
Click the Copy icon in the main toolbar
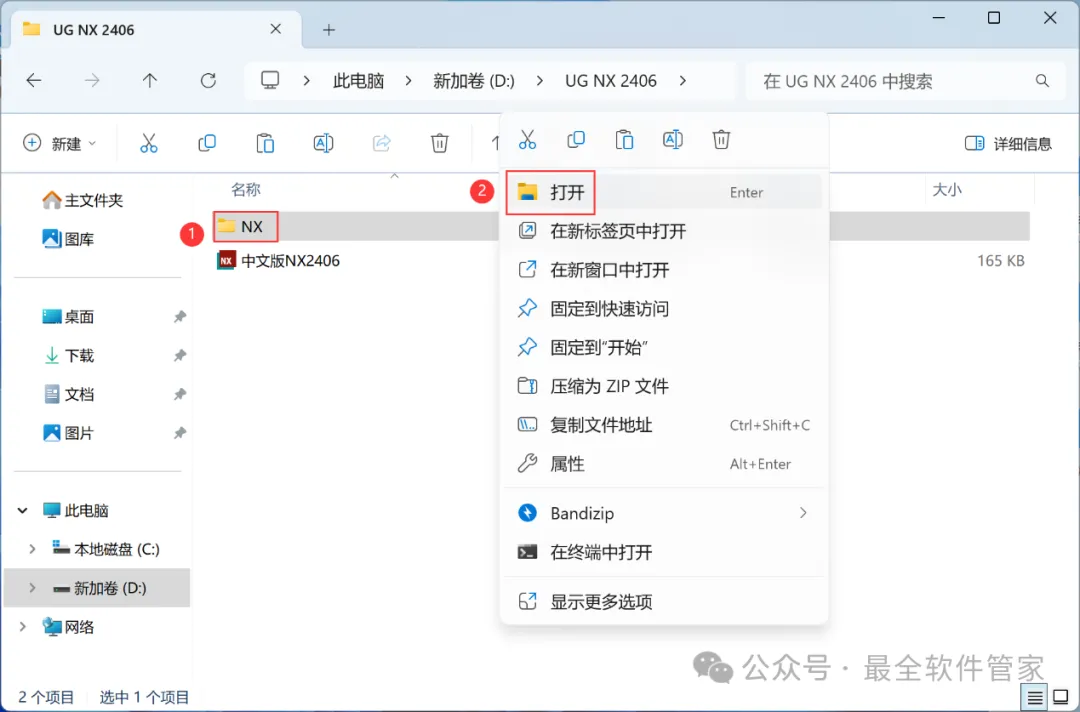coord(207,143)
